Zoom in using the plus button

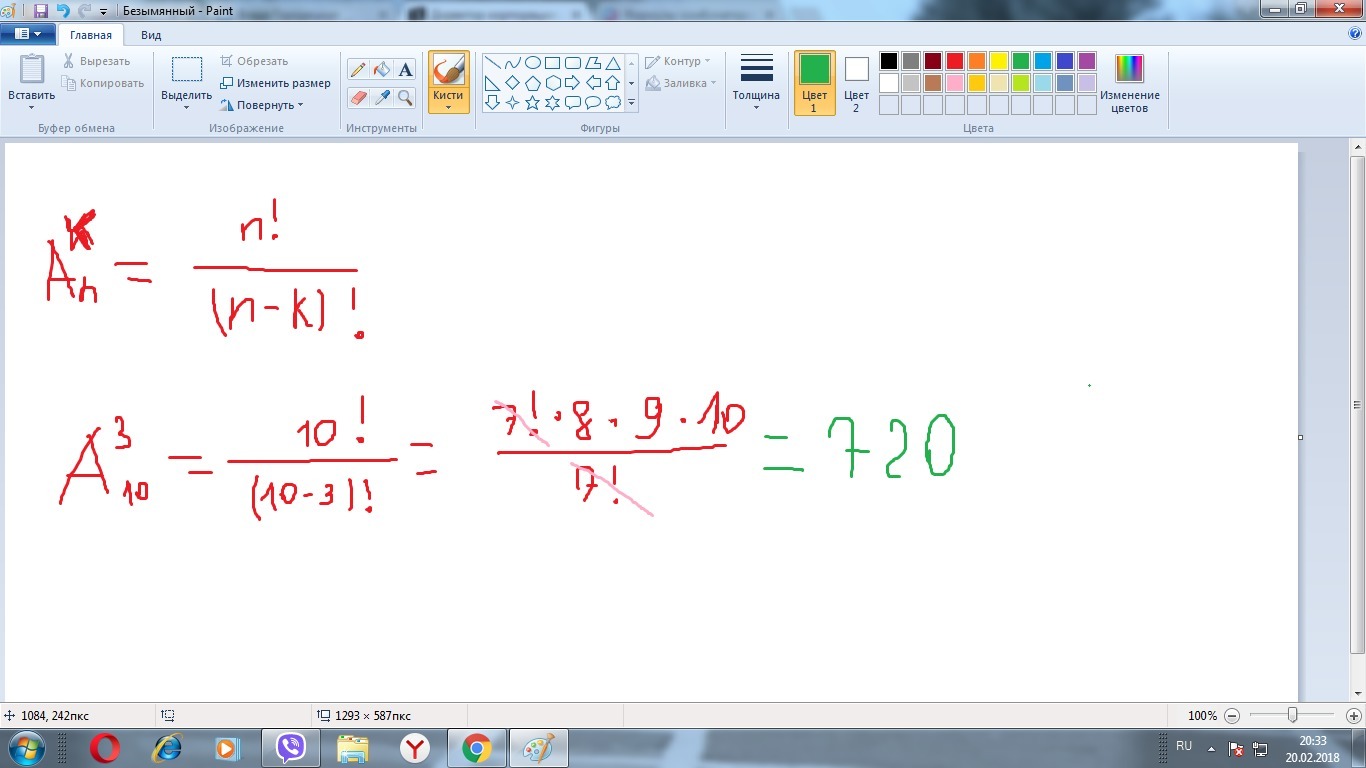pos(1354,716)
